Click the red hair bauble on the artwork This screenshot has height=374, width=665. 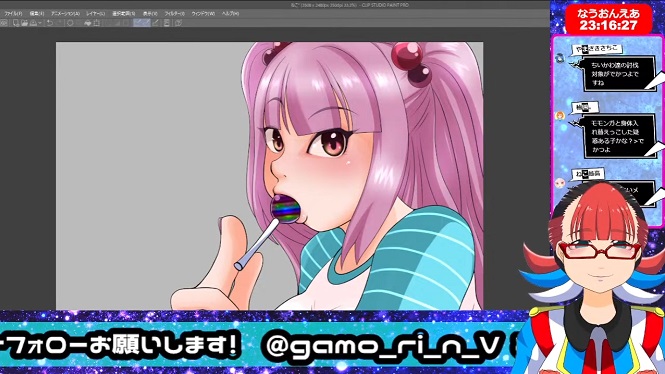408,57
